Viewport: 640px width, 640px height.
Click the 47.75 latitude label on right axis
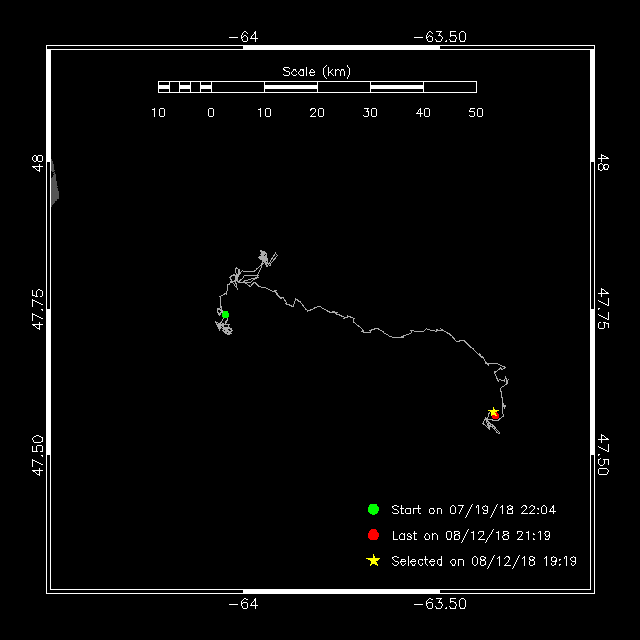603,310
